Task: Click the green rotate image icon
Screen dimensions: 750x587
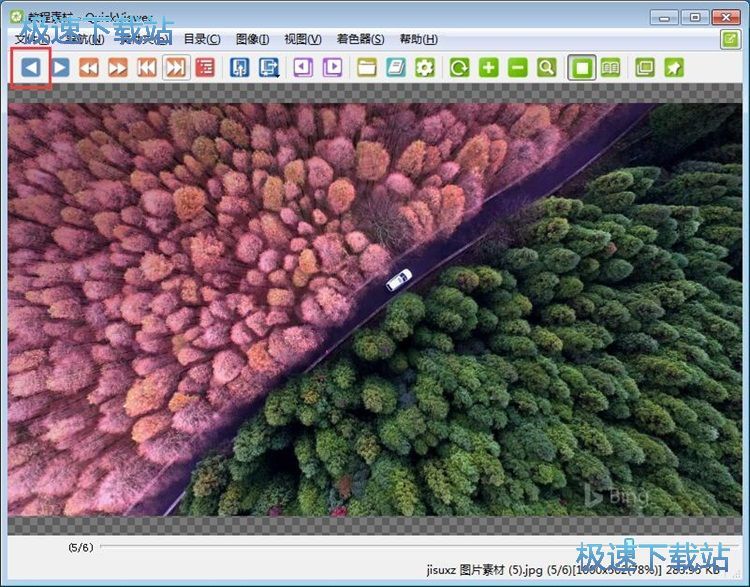Action: (x=459, y=68)
